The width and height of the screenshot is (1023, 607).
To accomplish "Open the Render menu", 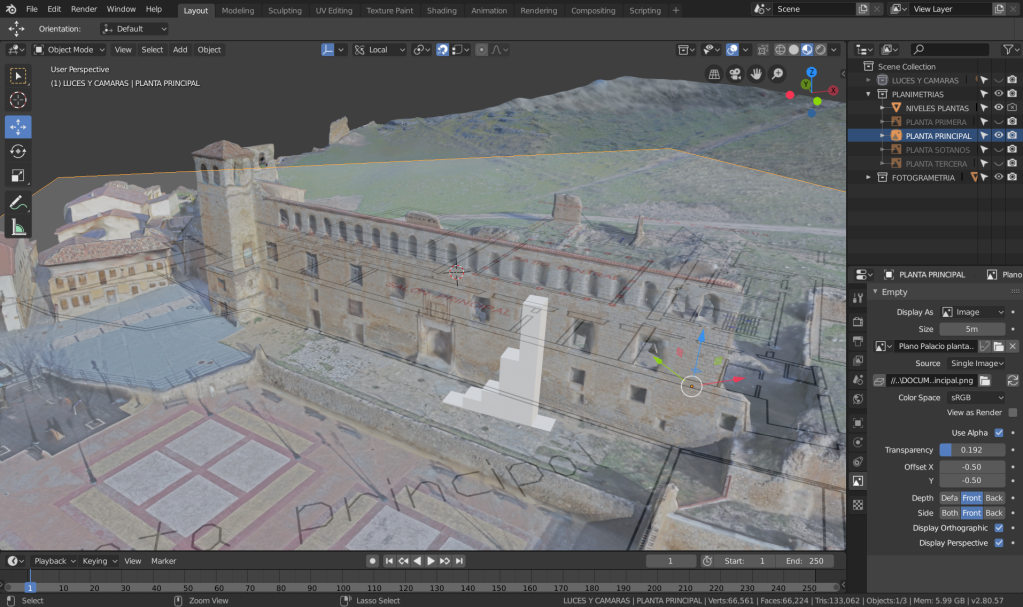I will 84,9.
